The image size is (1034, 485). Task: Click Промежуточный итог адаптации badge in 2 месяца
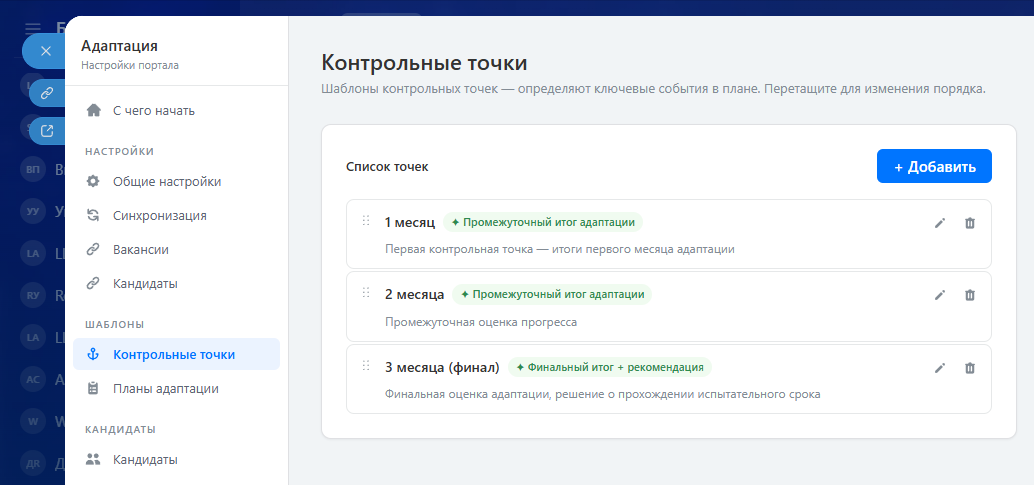coord(552,294)
